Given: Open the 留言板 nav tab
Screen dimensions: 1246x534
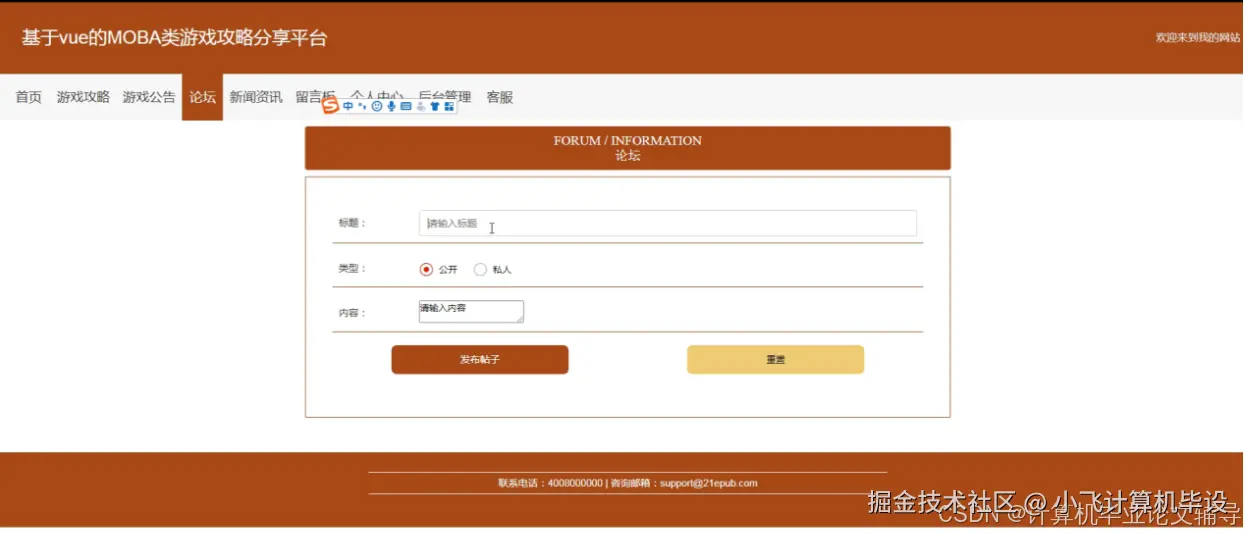Looking at the screenshot, I should (315, 97).
